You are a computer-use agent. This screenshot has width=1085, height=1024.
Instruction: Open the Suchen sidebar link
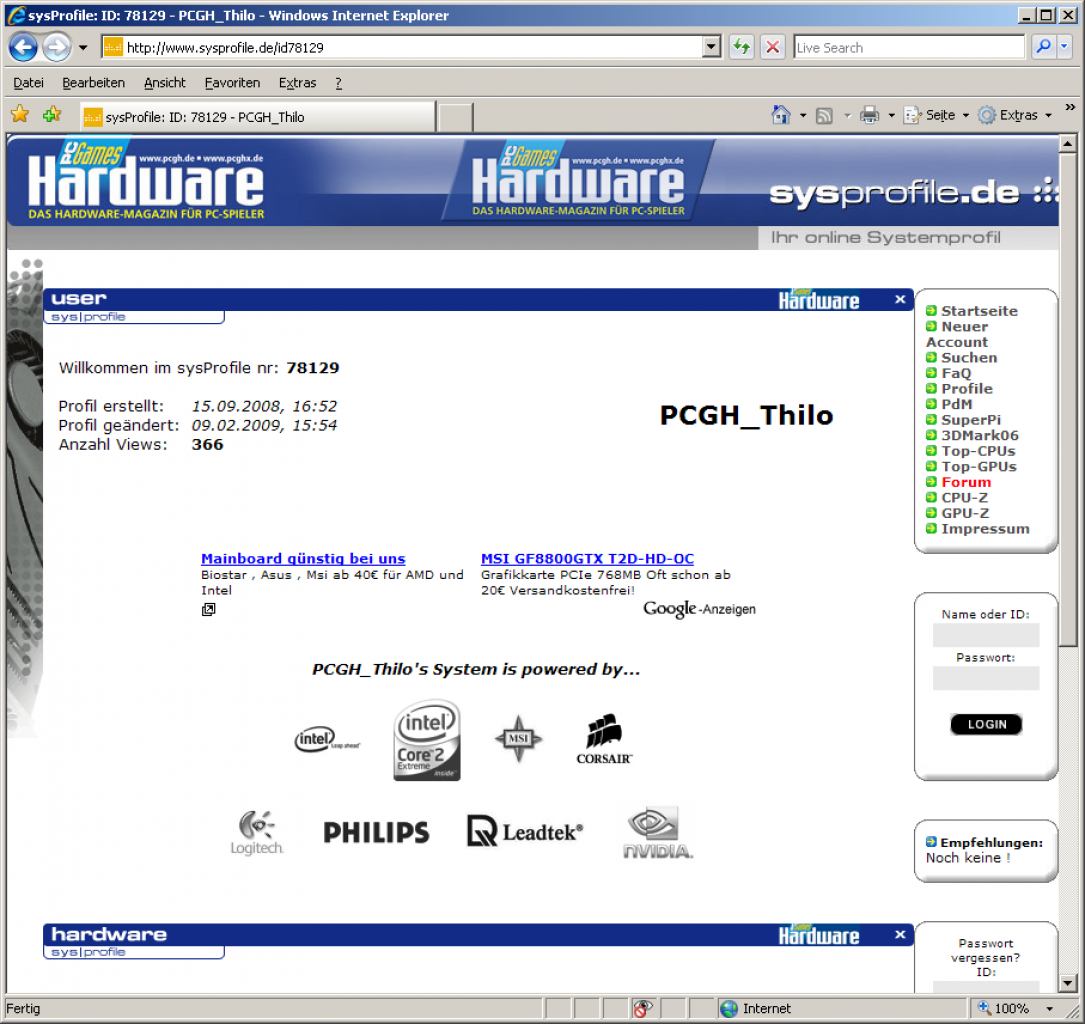coord(969,358)
